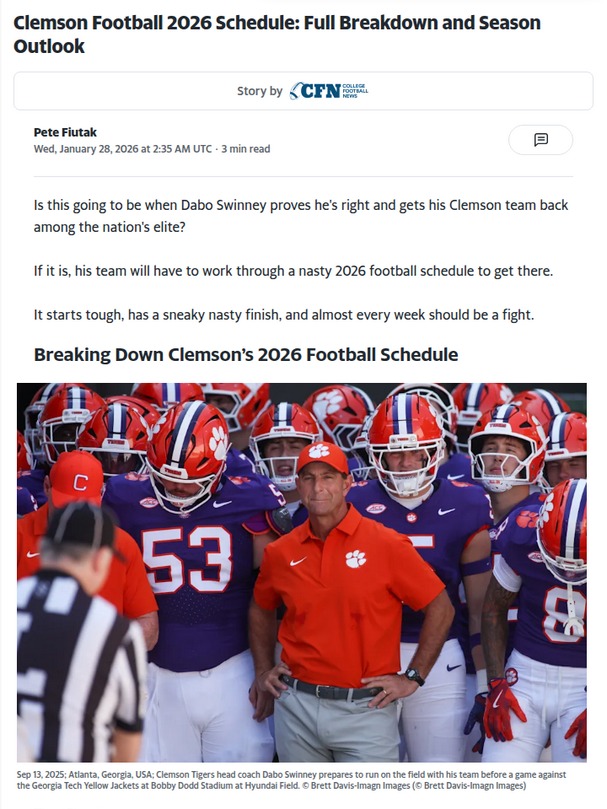
Task: Click the paw logo on the coach's orange cap
Action: point(319,452)
